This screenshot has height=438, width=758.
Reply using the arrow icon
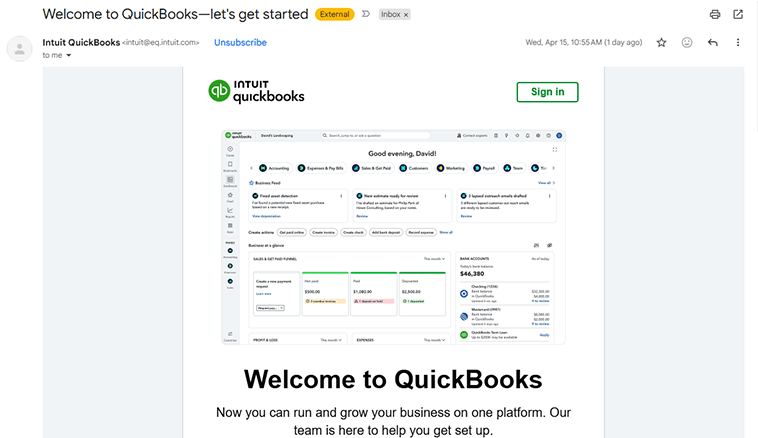(713, 43)
